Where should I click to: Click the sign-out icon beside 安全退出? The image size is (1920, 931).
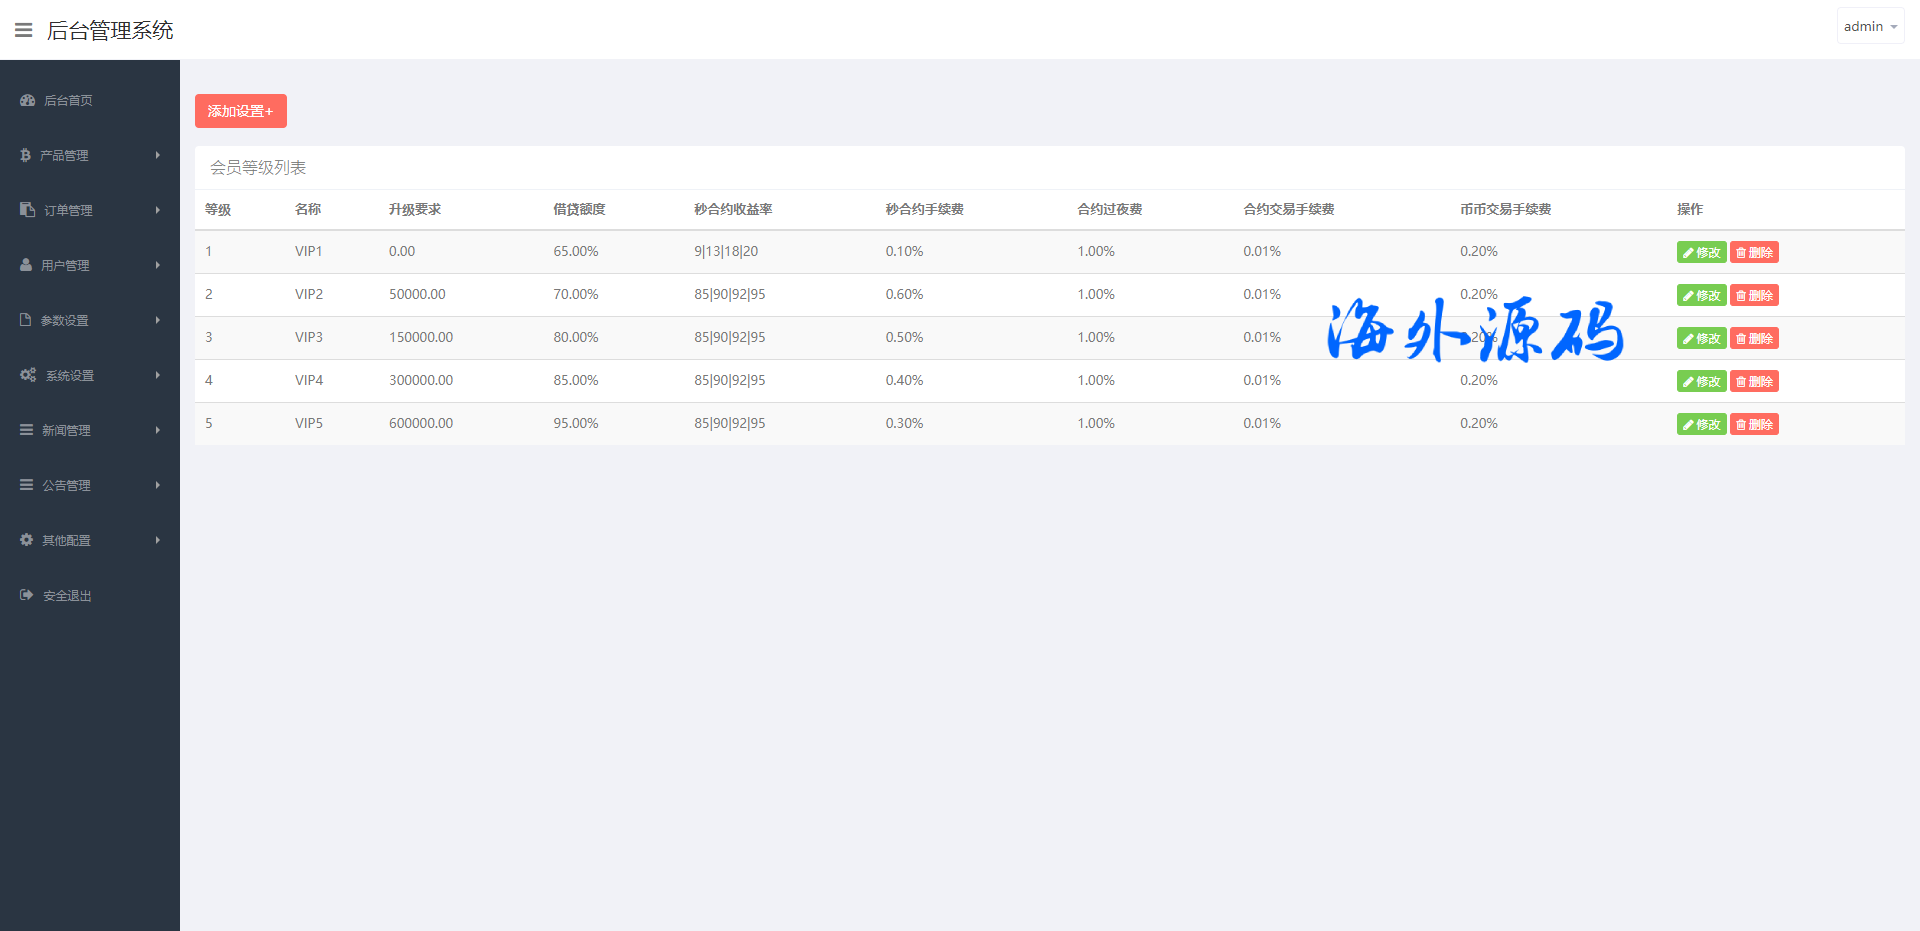pos(27,595)
